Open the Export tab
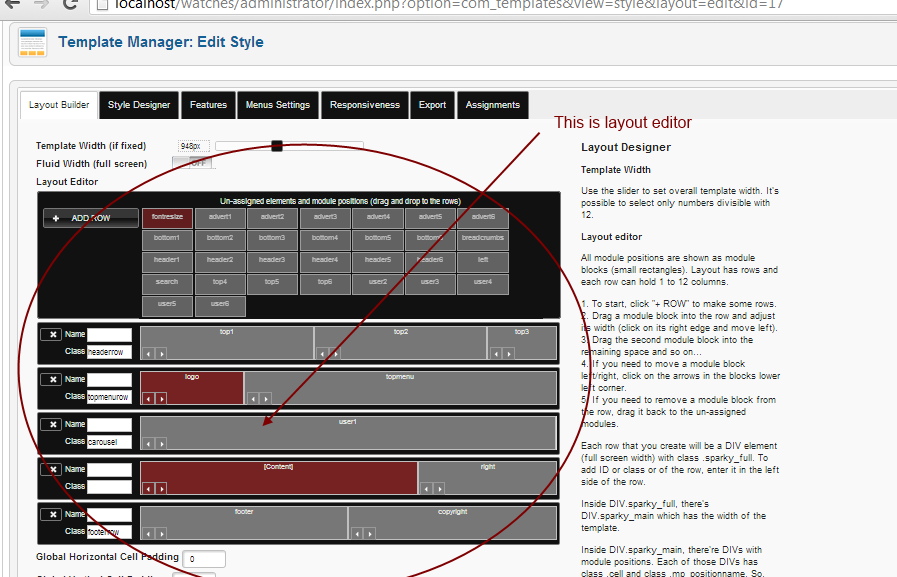This screenshot has width=897, height=577. 432,105
